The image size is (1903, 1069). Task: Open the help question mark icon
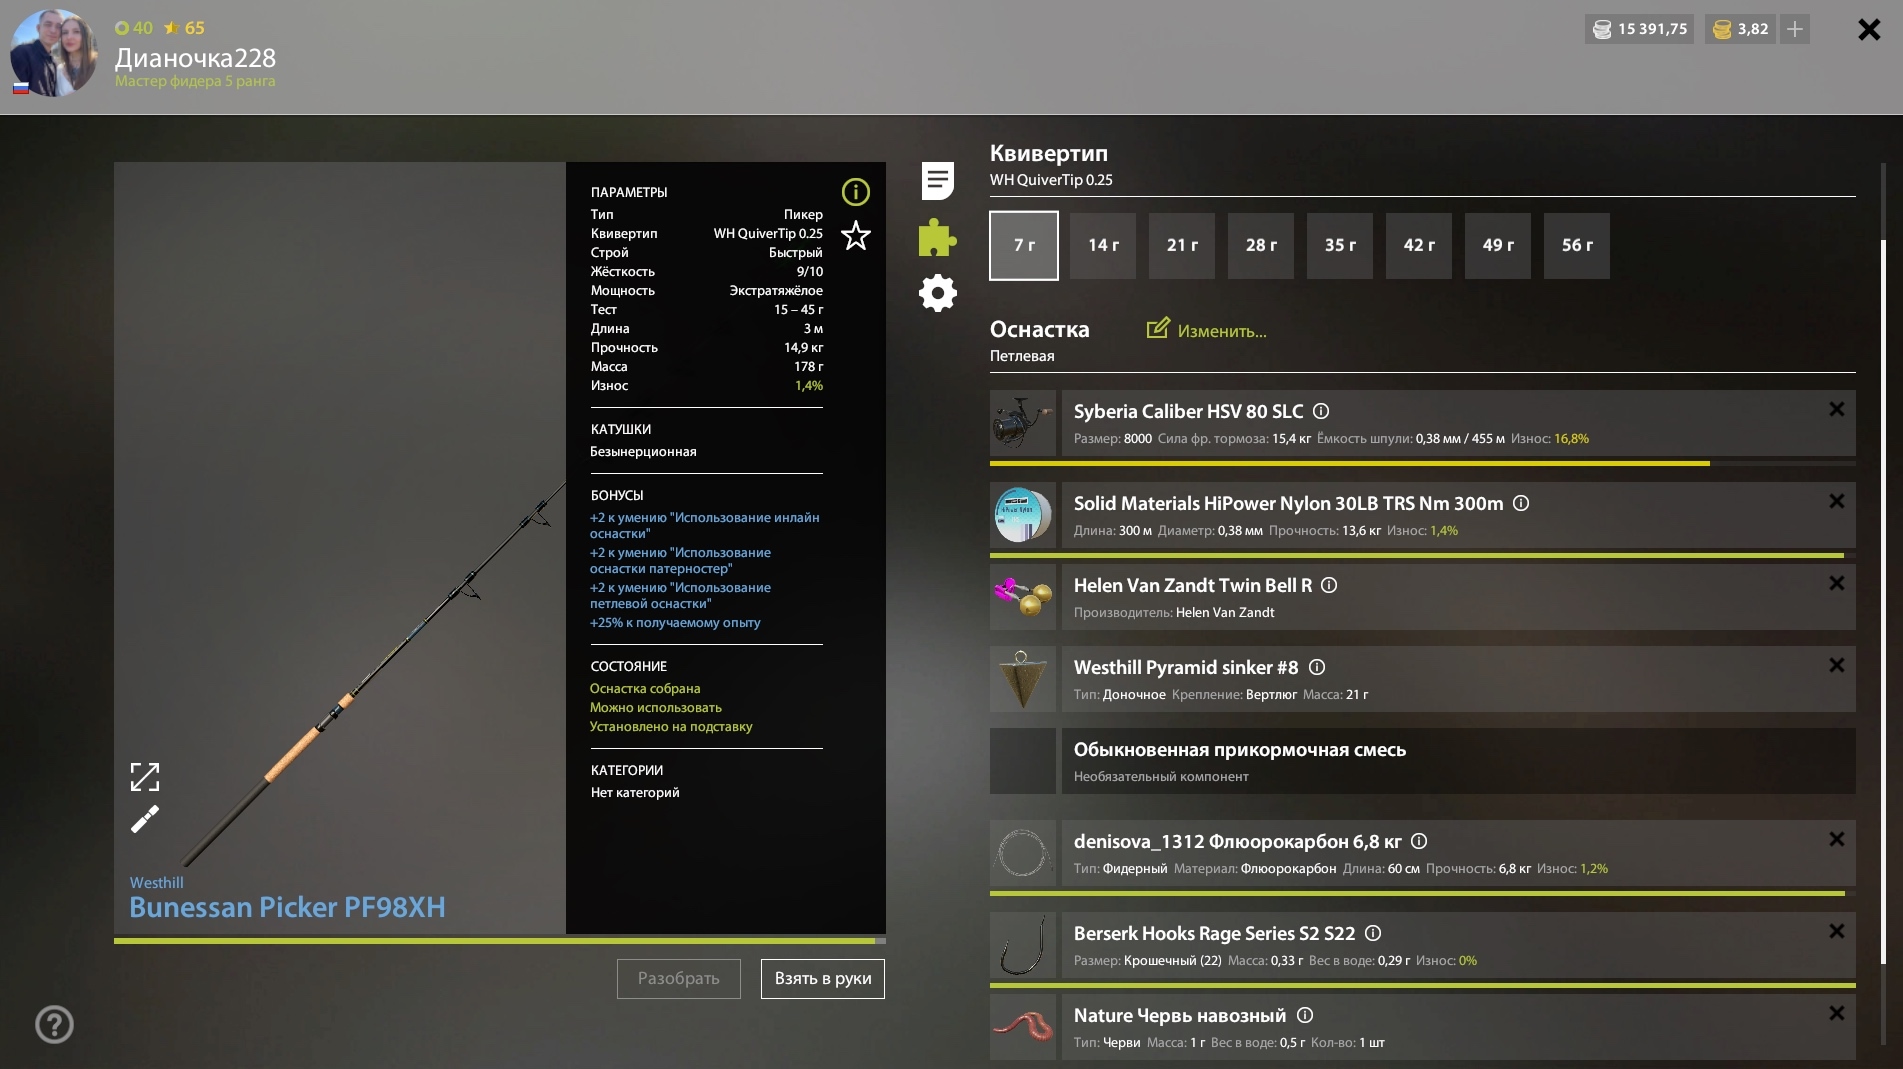(54, 1024)
